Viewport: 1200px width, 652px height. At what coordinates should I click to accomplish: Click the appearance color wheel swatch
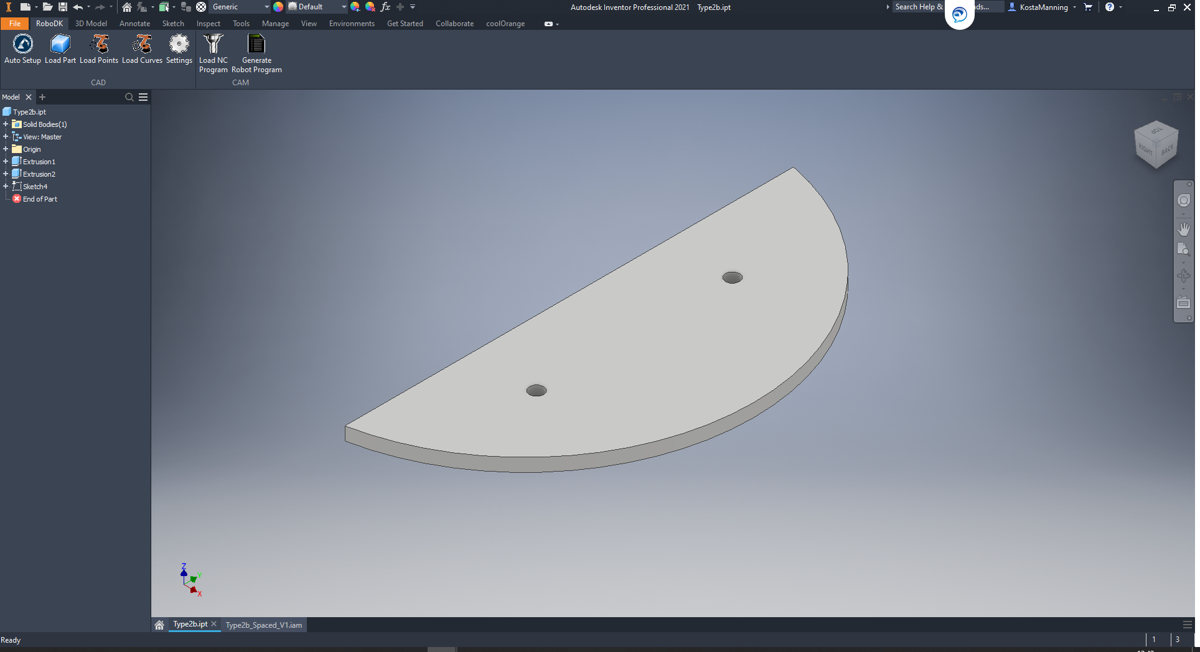point(278,7)
